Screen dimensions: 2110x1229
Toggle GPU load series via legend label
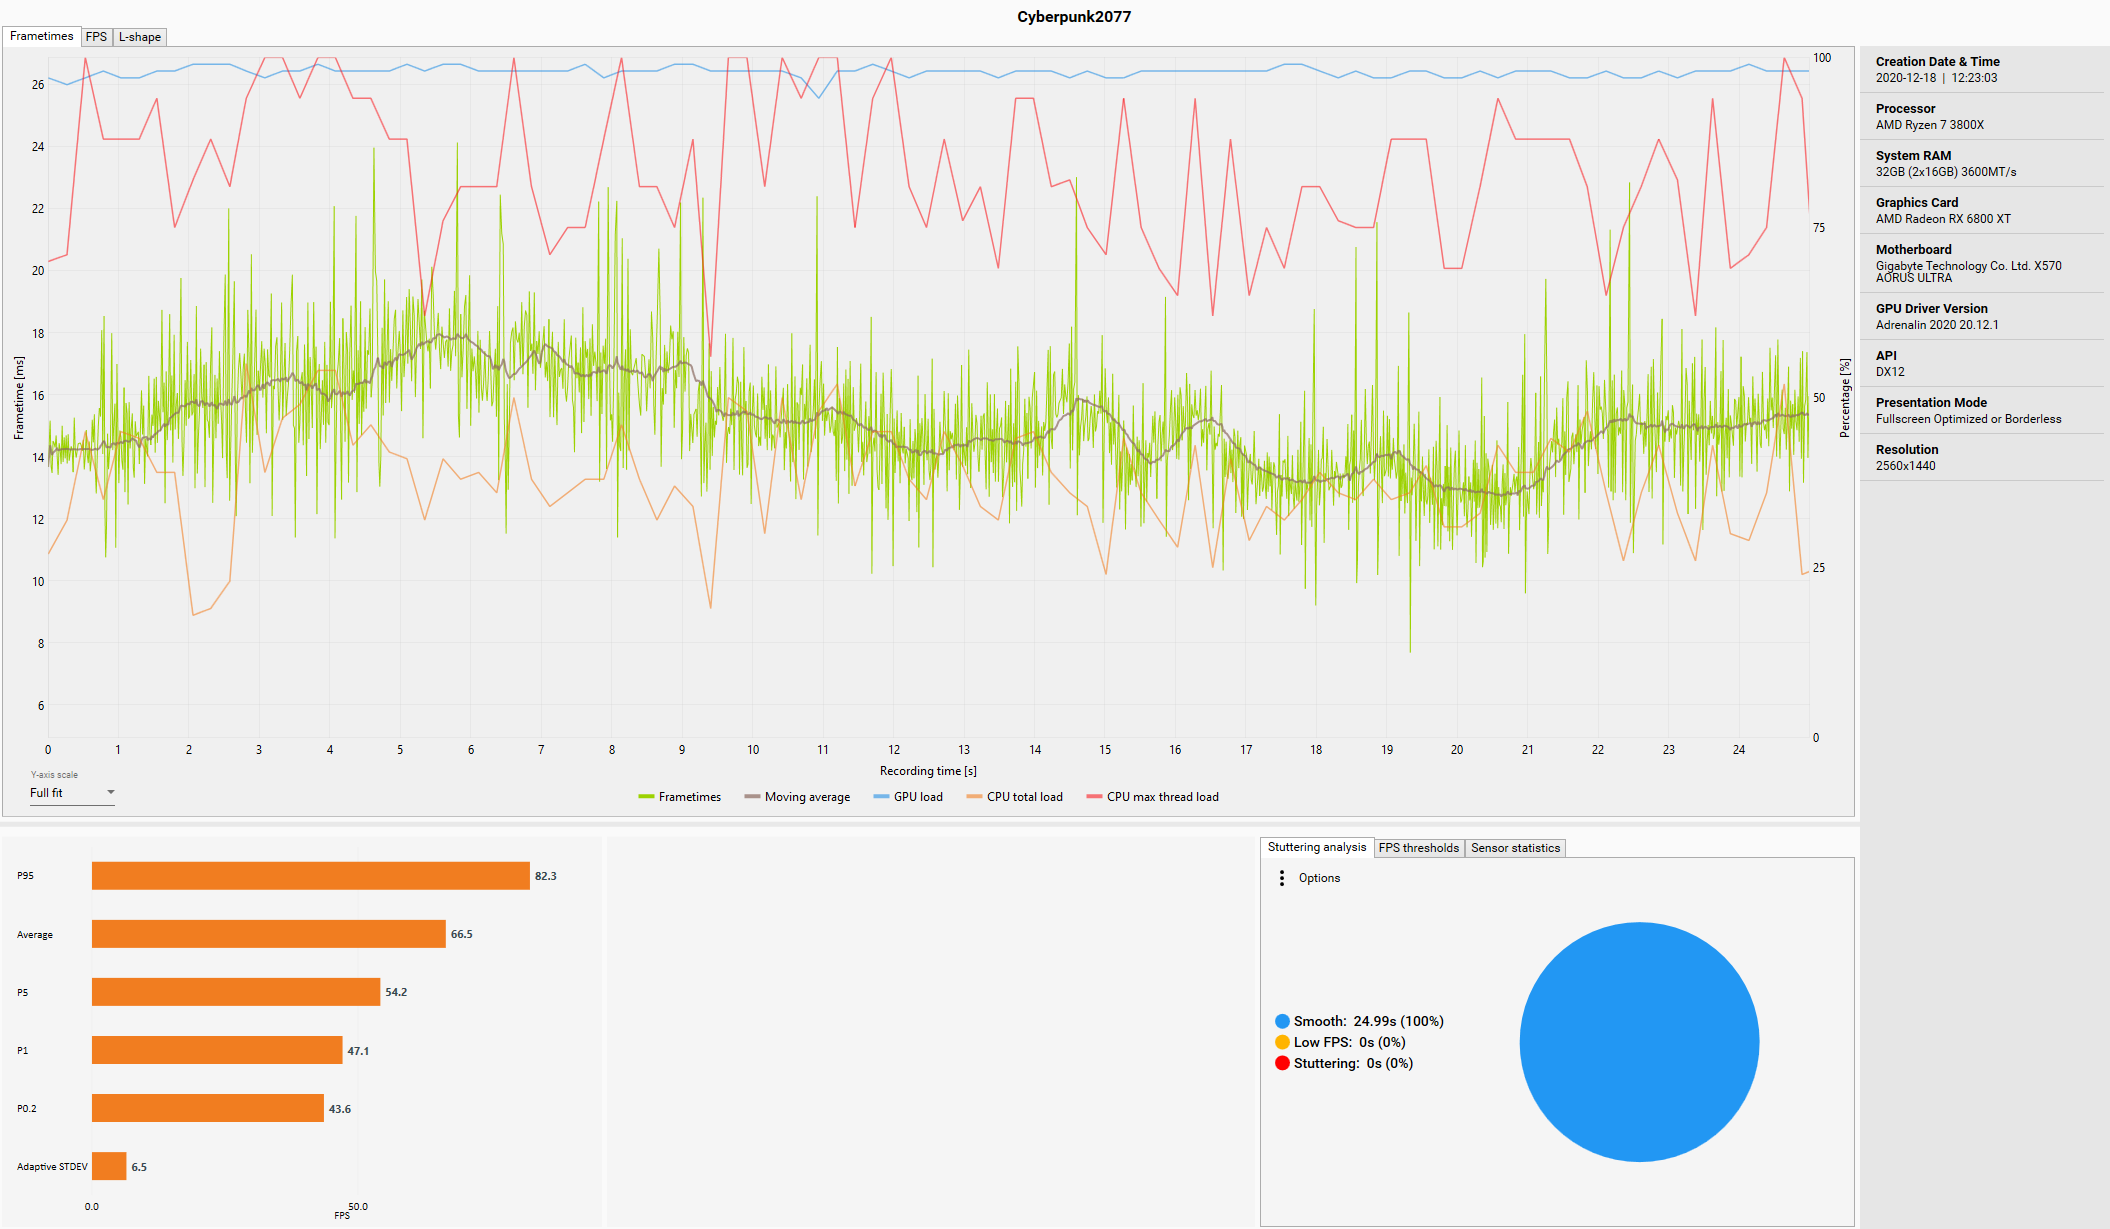[x=918, y=797]
